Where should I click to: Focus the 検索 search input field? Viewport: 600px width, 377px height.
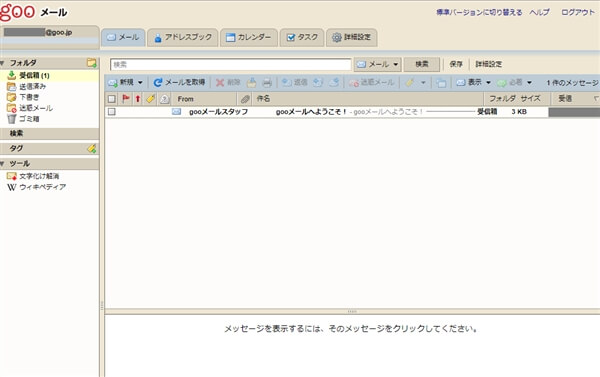(230, 64)
